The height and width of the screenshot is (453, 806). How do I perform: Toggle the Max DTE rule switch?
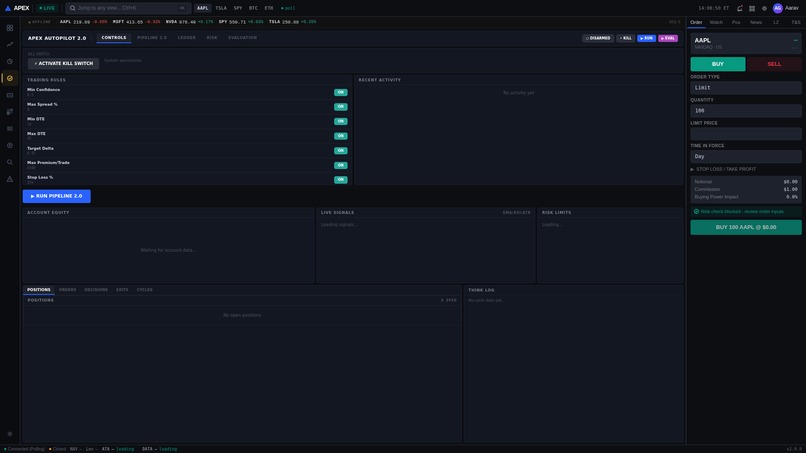pyautogui.click(x=341, y=136)
